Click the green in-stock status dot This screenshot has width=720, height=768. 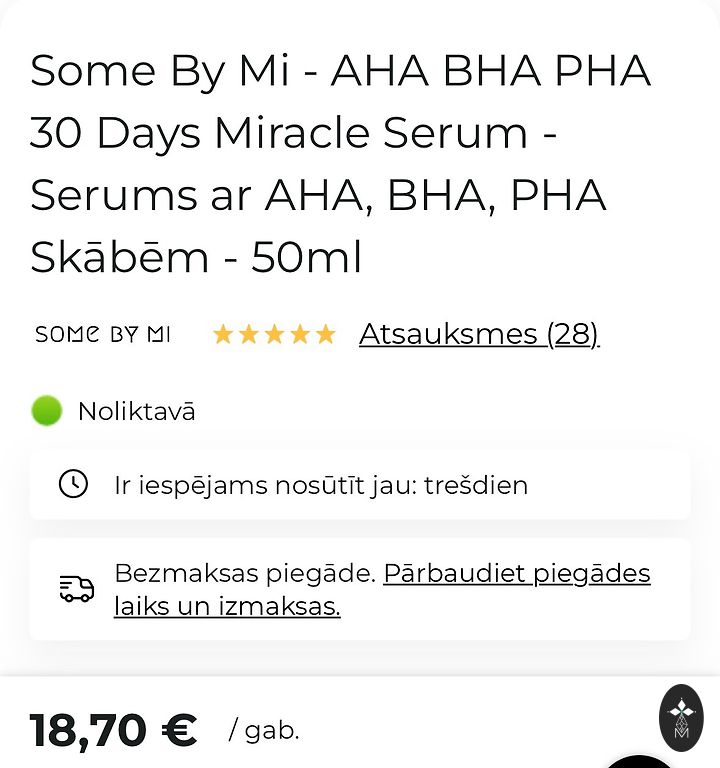click(x=47, y=411)
